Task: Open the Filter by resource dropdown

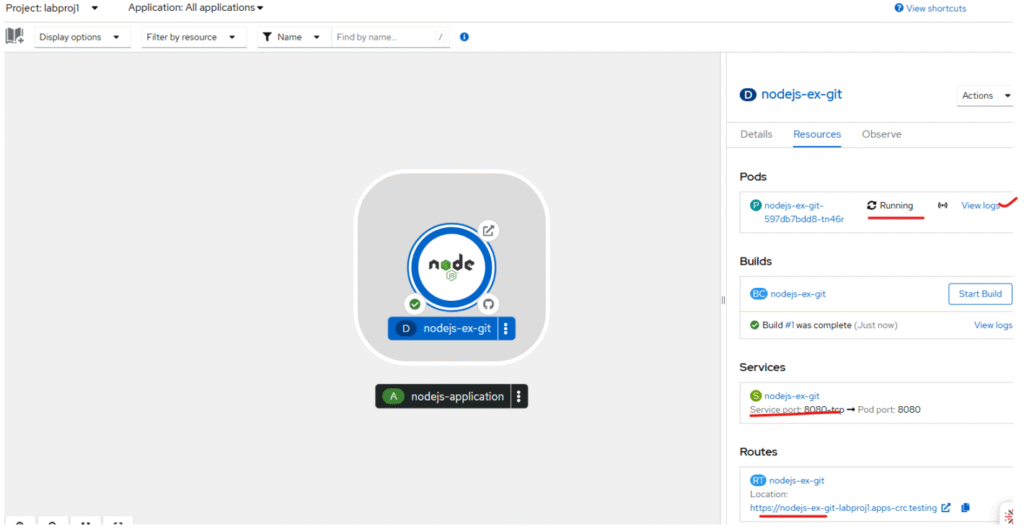Action: tap(192, 37)
